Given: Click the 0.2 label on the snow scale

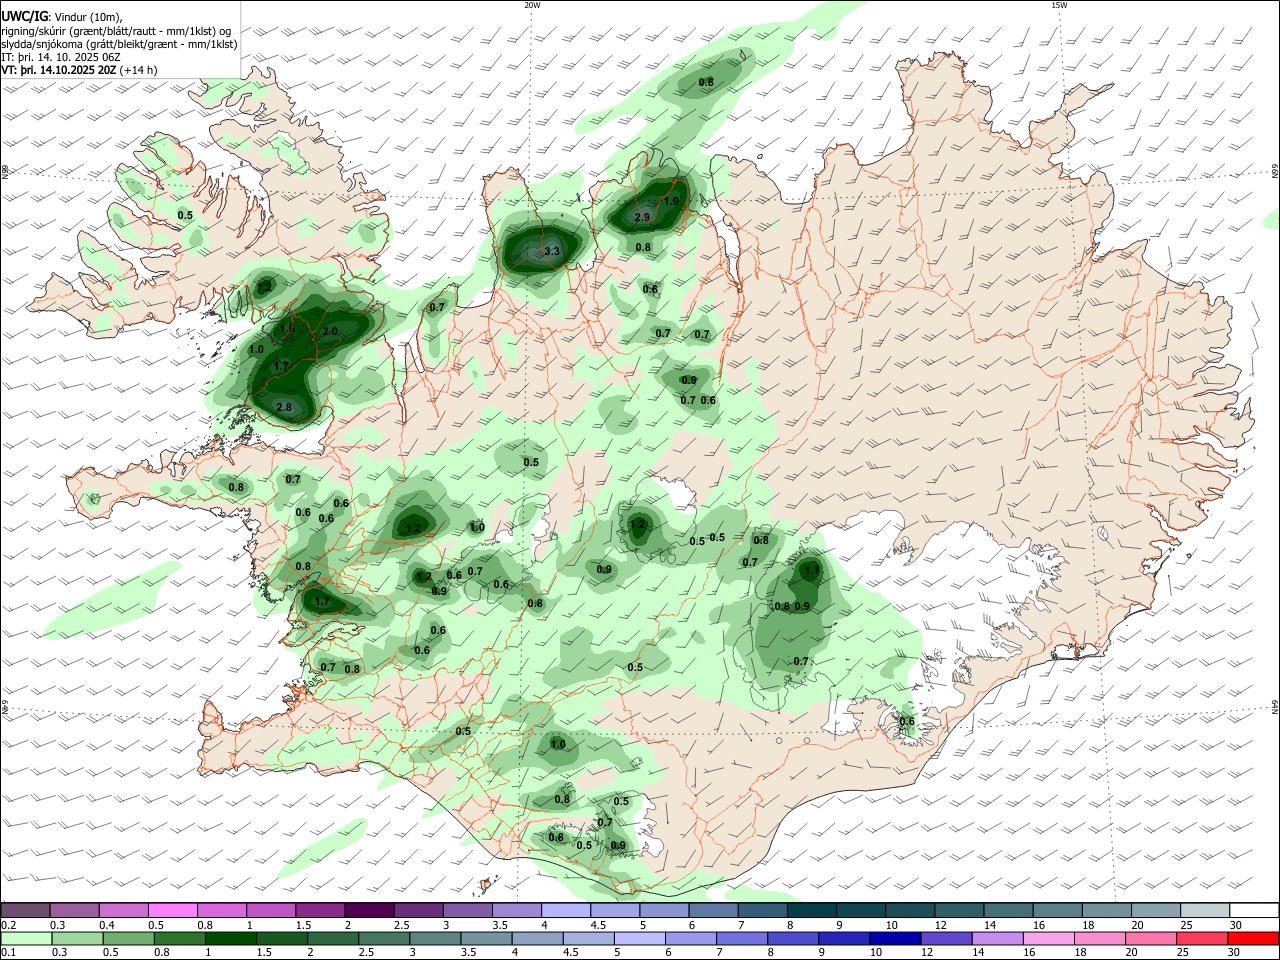Looking at the screenshot, I should click(x=8, y=925).
